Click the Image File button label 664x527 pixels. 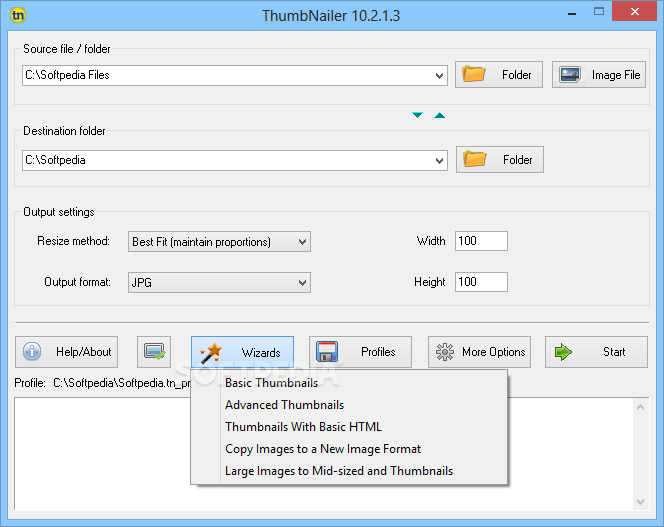tap(616, 75)
